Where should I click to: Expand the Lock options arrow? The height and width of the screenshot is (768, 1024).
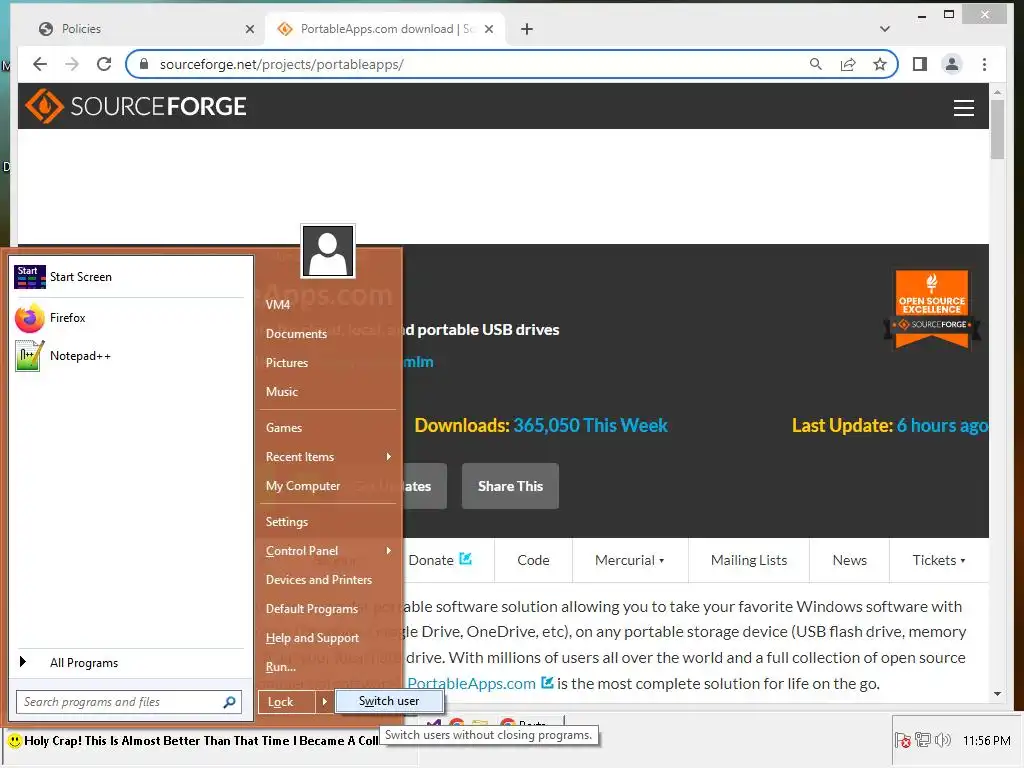324,702
